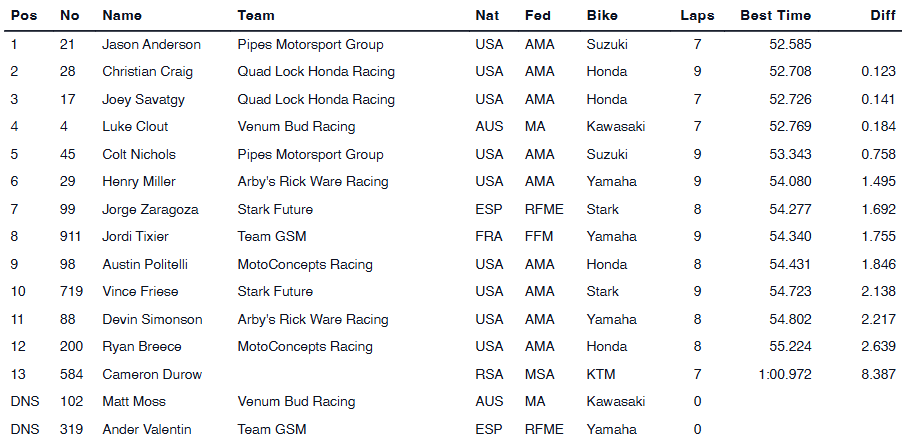Click Venum Bud Racing in Matt Moss row
Viewport: 913px width, 448px height.
point(296,402)
